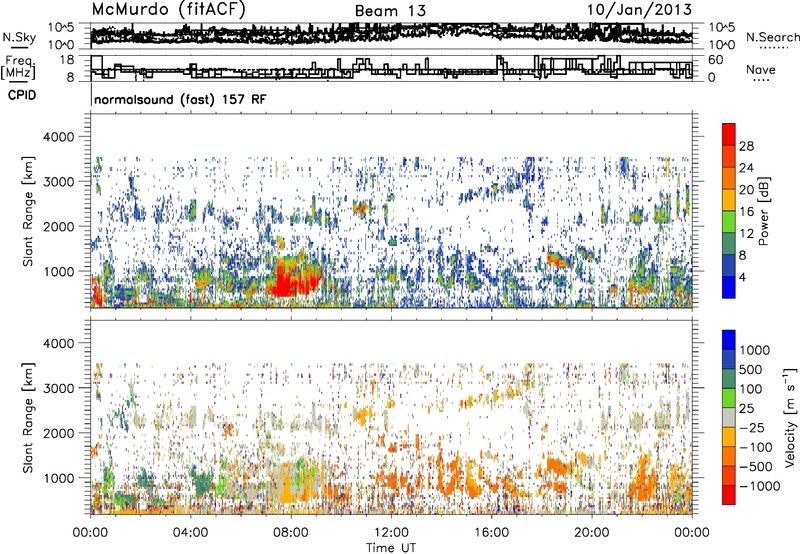
Task: Pick the light green 12–16 dB colorbar segment
Action: click(729, 222)
